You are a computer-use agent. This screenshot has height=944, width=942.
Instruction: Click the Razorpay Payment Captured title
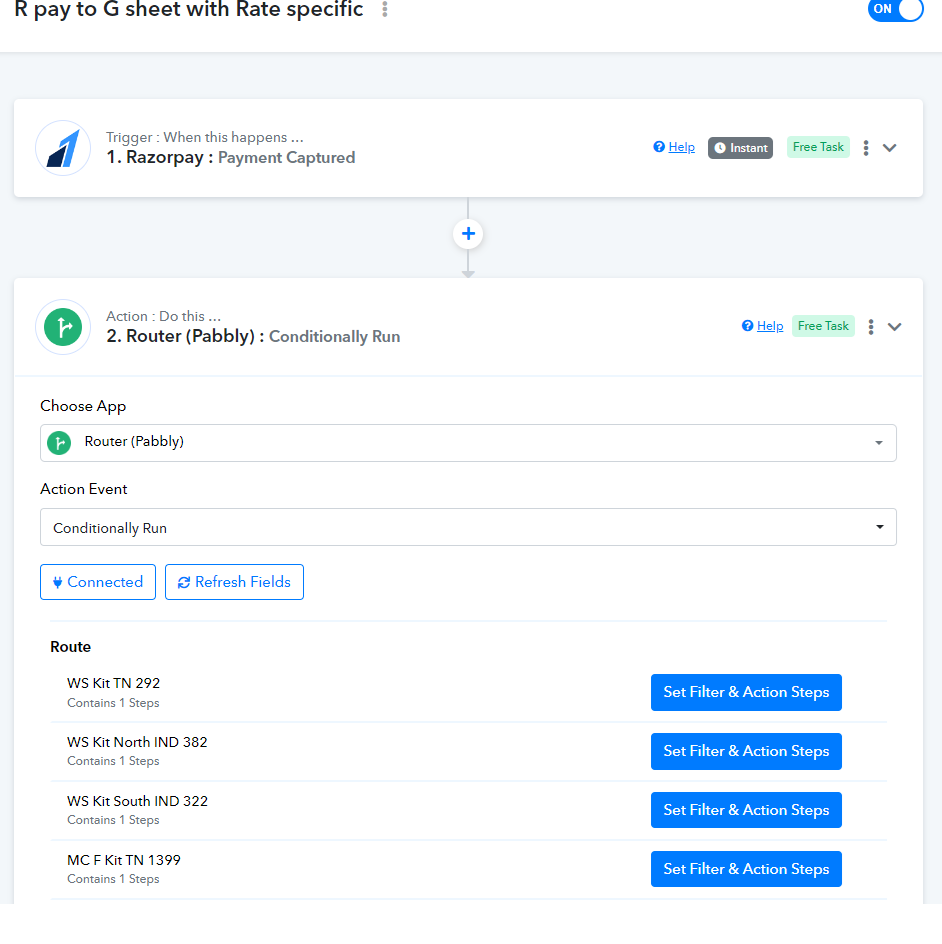(x=231, y=158)
